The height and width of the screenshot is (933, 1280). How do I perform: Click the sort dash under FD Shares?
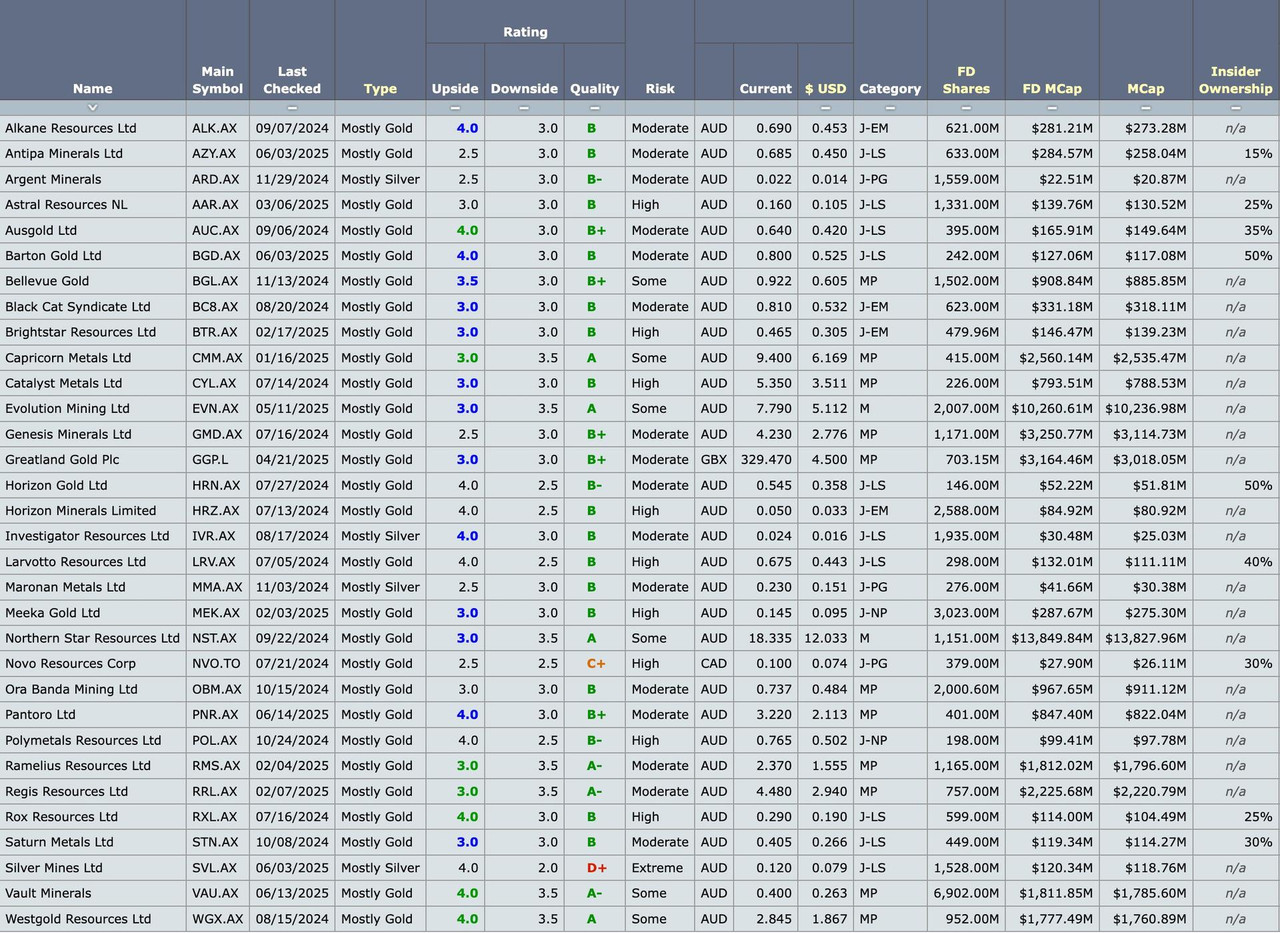pyautogui.click(x=966, y=107)
